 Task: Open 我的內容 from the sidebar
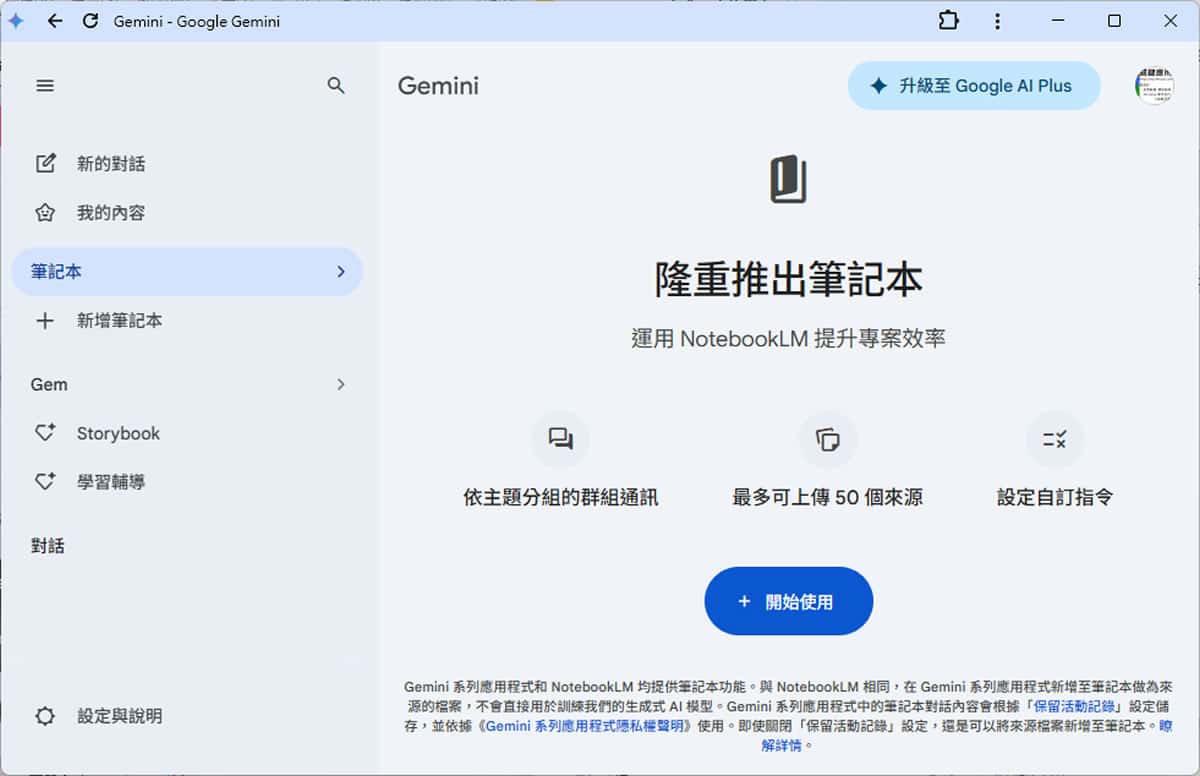point(111,212)
